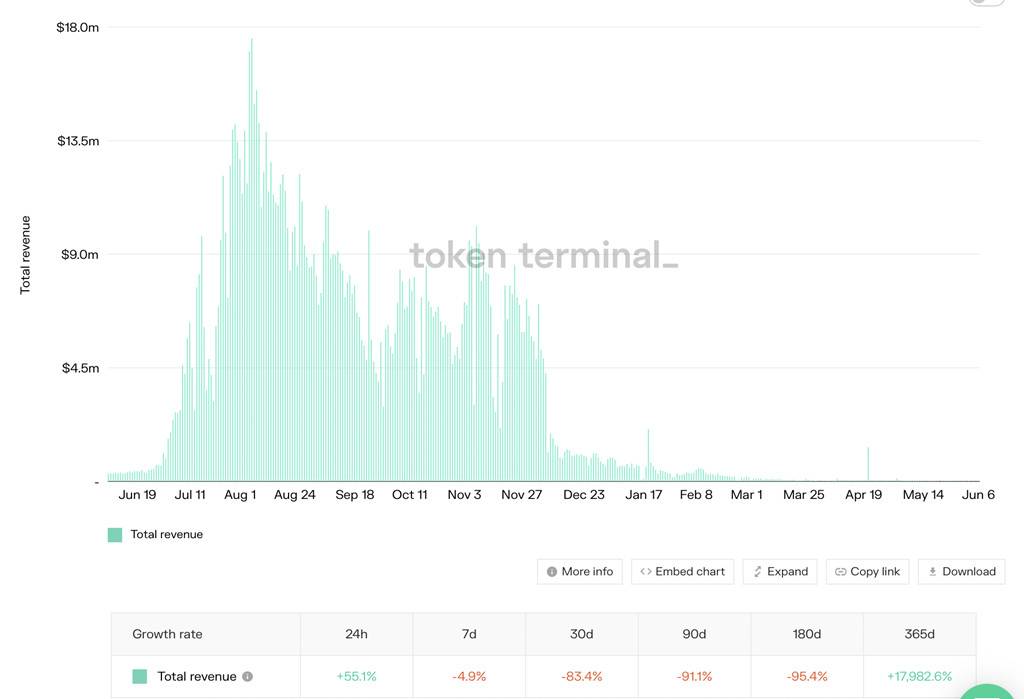
Task: Click the +17,982.6% 365d growth value
Action: (920, 677)
